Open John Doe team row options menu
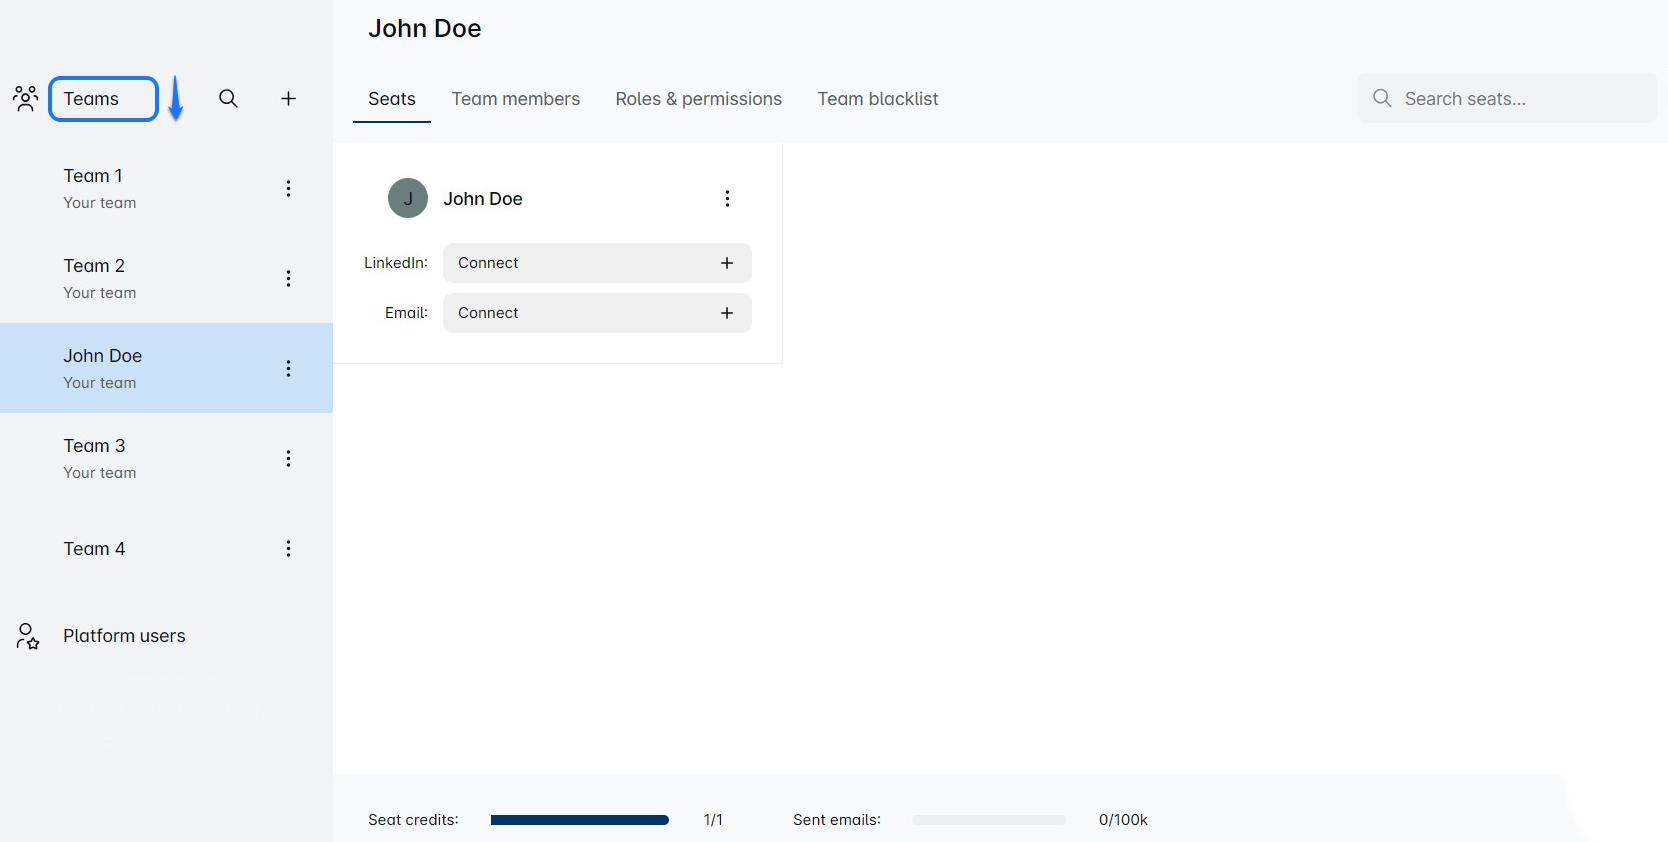This screenshot has width=1668, height=842. (288, 368)
